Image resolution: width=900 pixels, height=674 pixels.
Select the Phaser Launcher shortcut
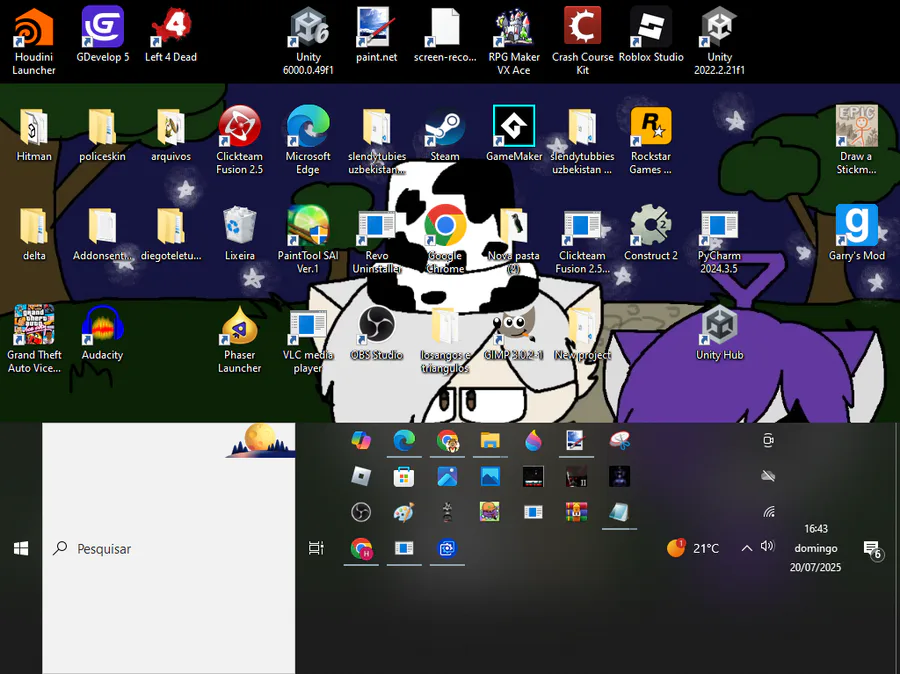[239, 339]
